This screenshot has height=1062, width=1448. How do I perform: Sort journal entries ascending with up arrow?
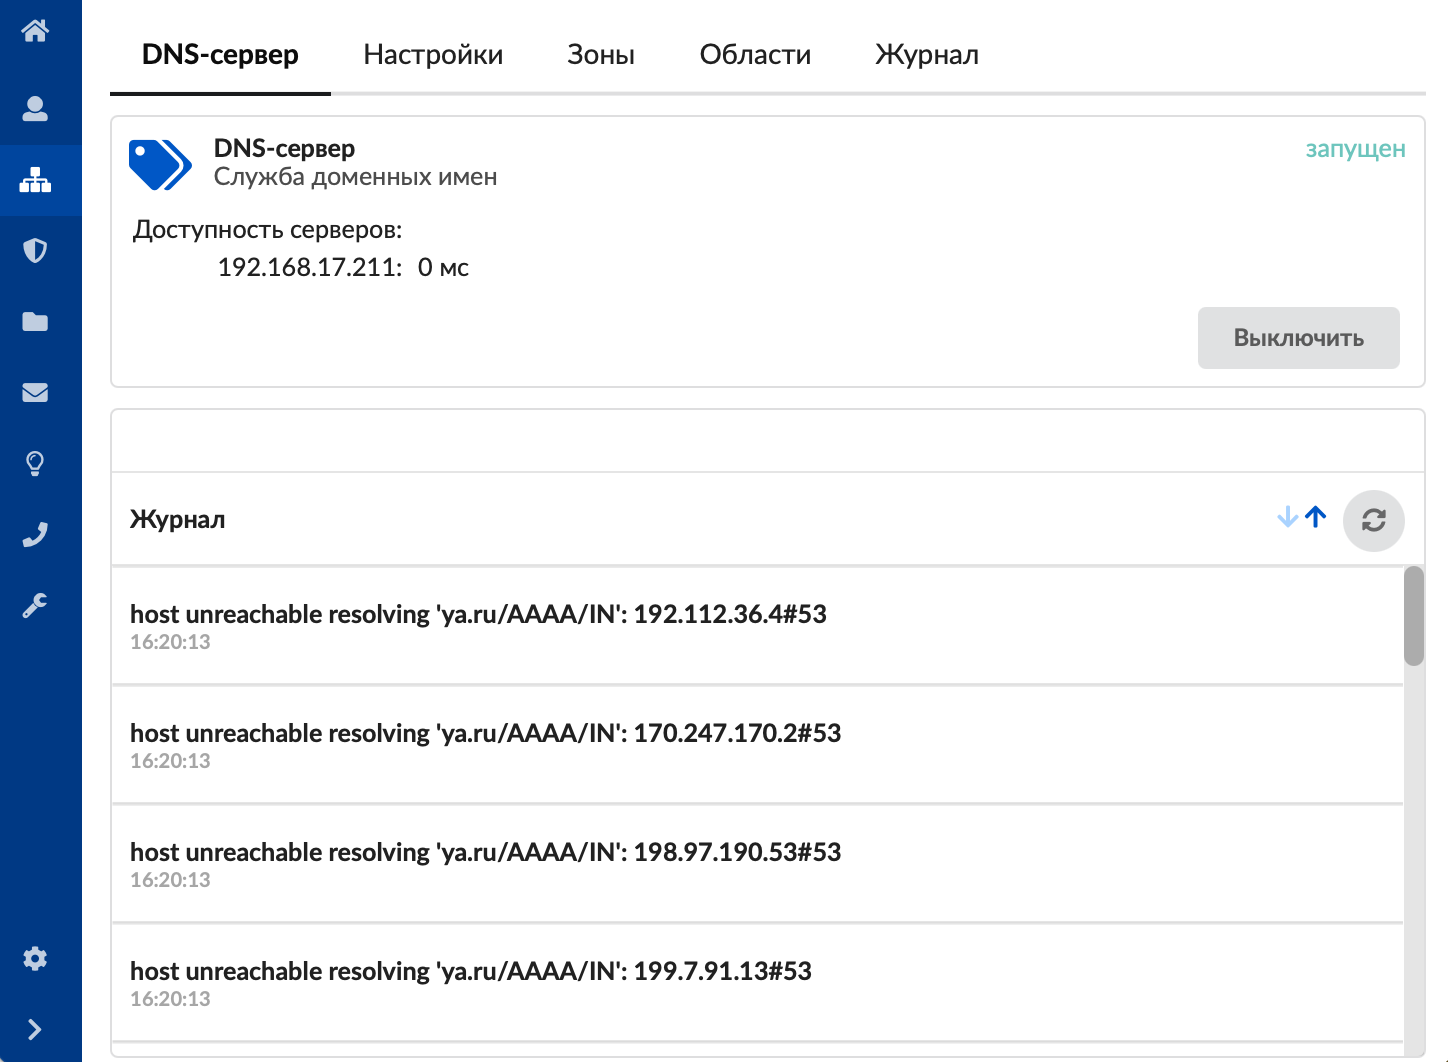click(1316, 517)
